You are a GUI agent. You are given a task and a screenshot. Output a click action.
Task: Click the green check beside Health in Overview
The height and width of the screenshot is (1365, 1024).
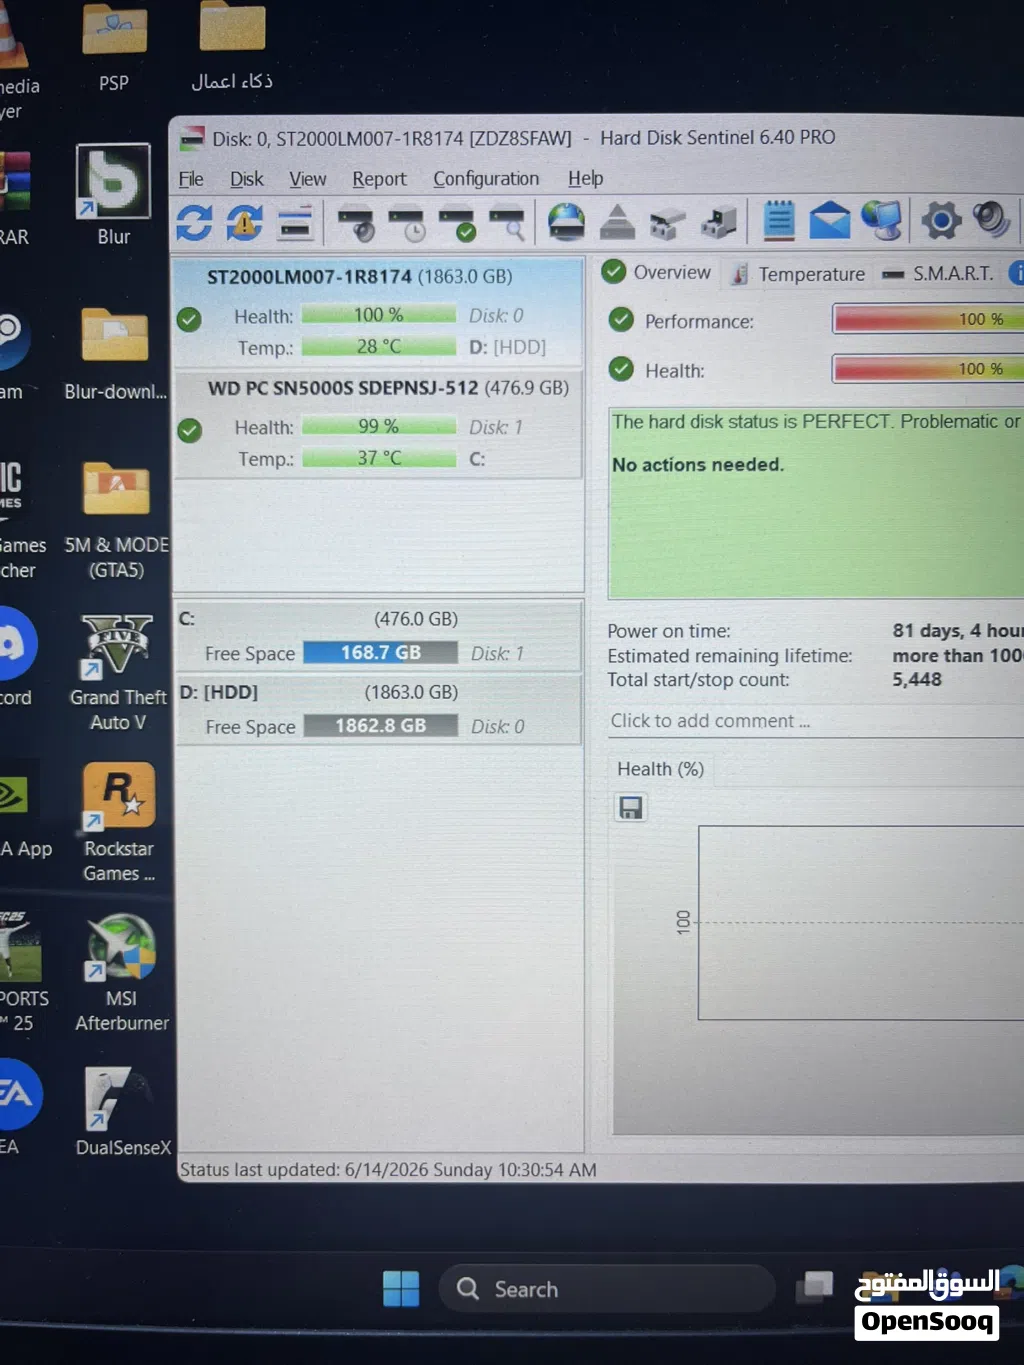621,369
